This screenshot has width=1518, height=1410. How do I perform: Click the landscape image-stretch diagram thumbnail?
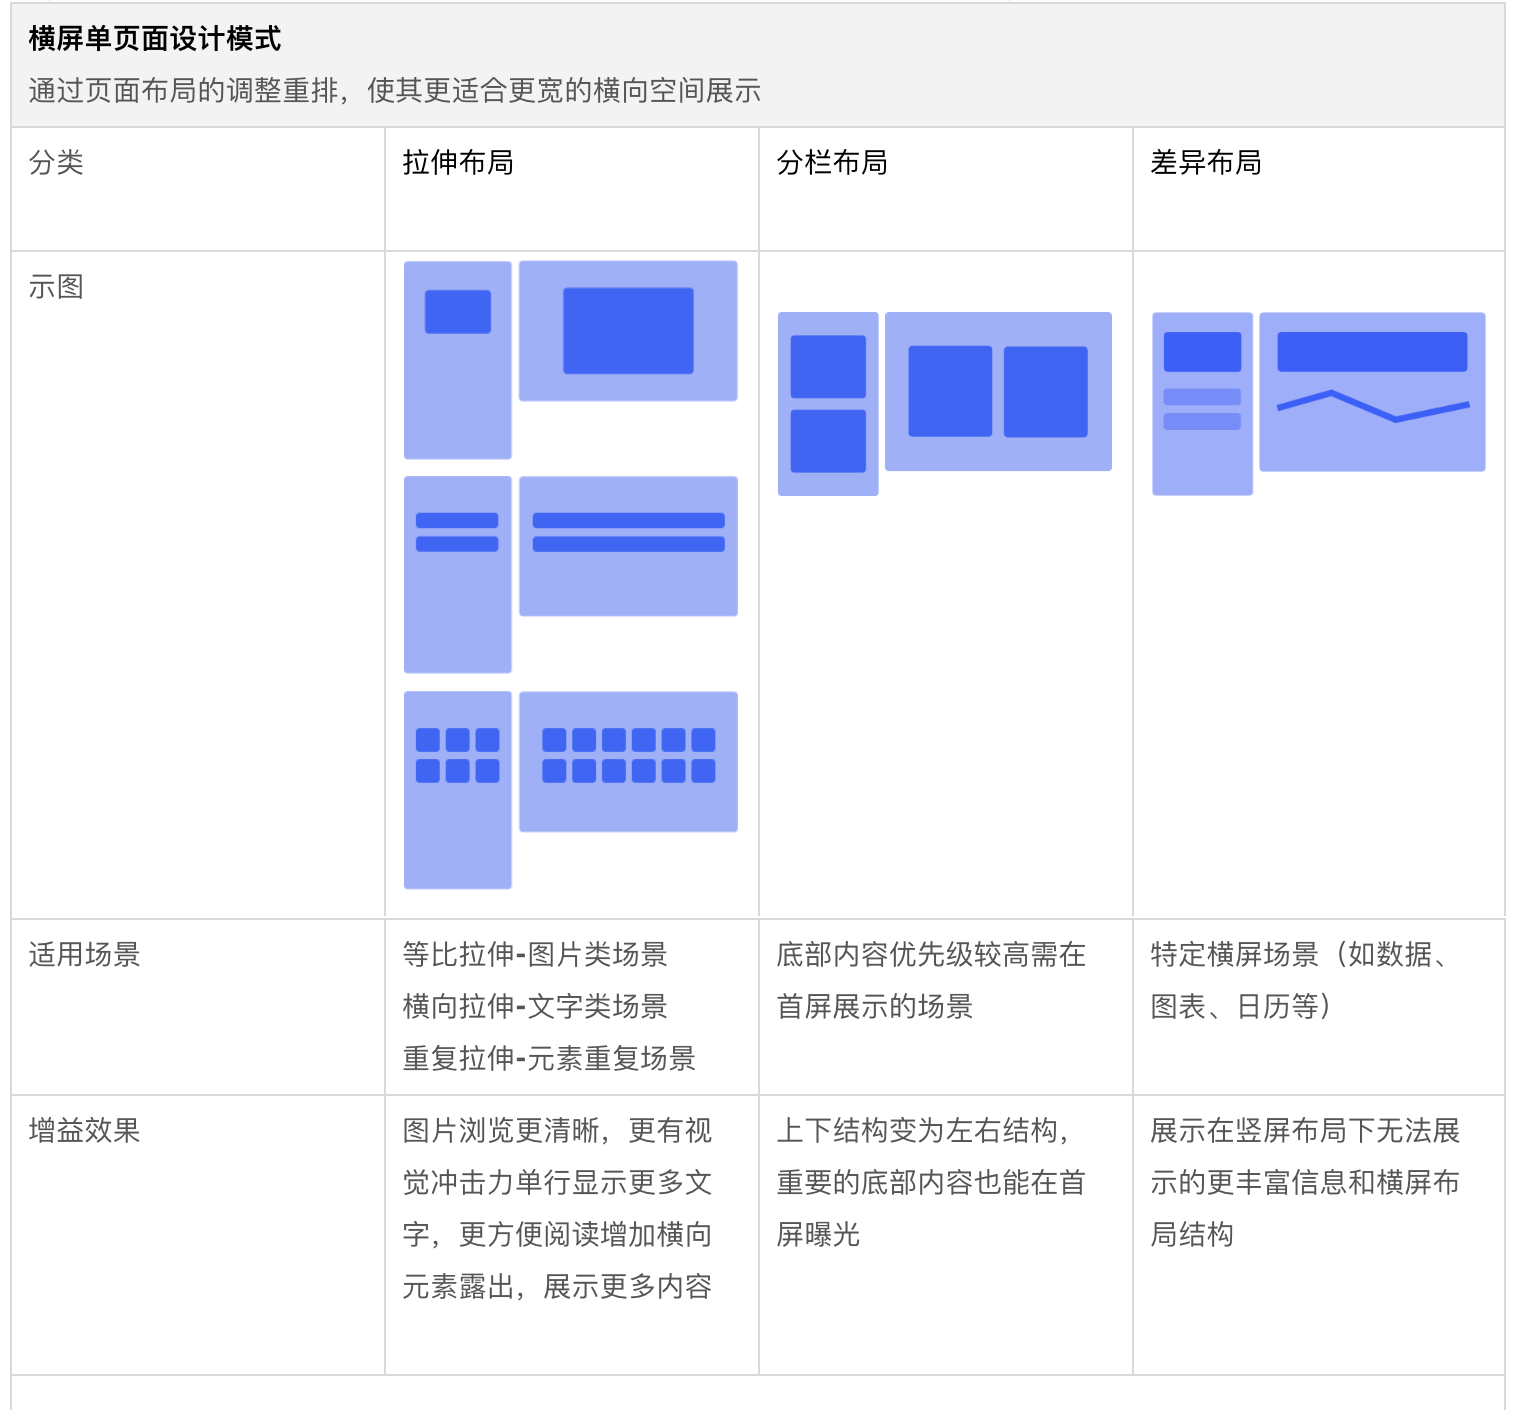coord(628,331)
